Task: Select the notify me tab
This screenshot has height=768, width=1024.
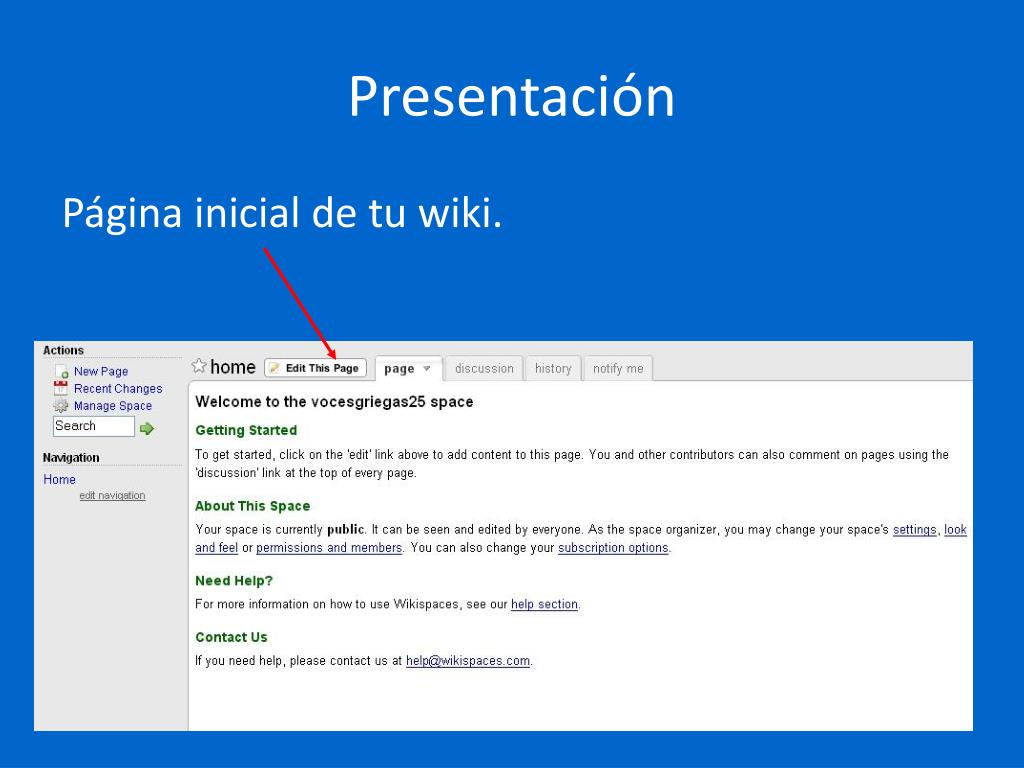Action: coord(618,369)
